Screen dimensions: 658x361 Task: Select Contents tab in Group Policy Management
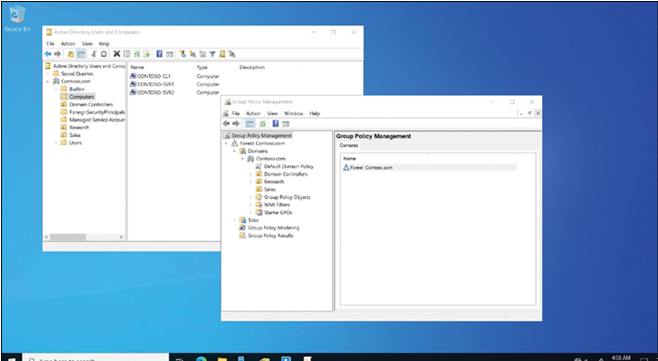tap(348, 145)
